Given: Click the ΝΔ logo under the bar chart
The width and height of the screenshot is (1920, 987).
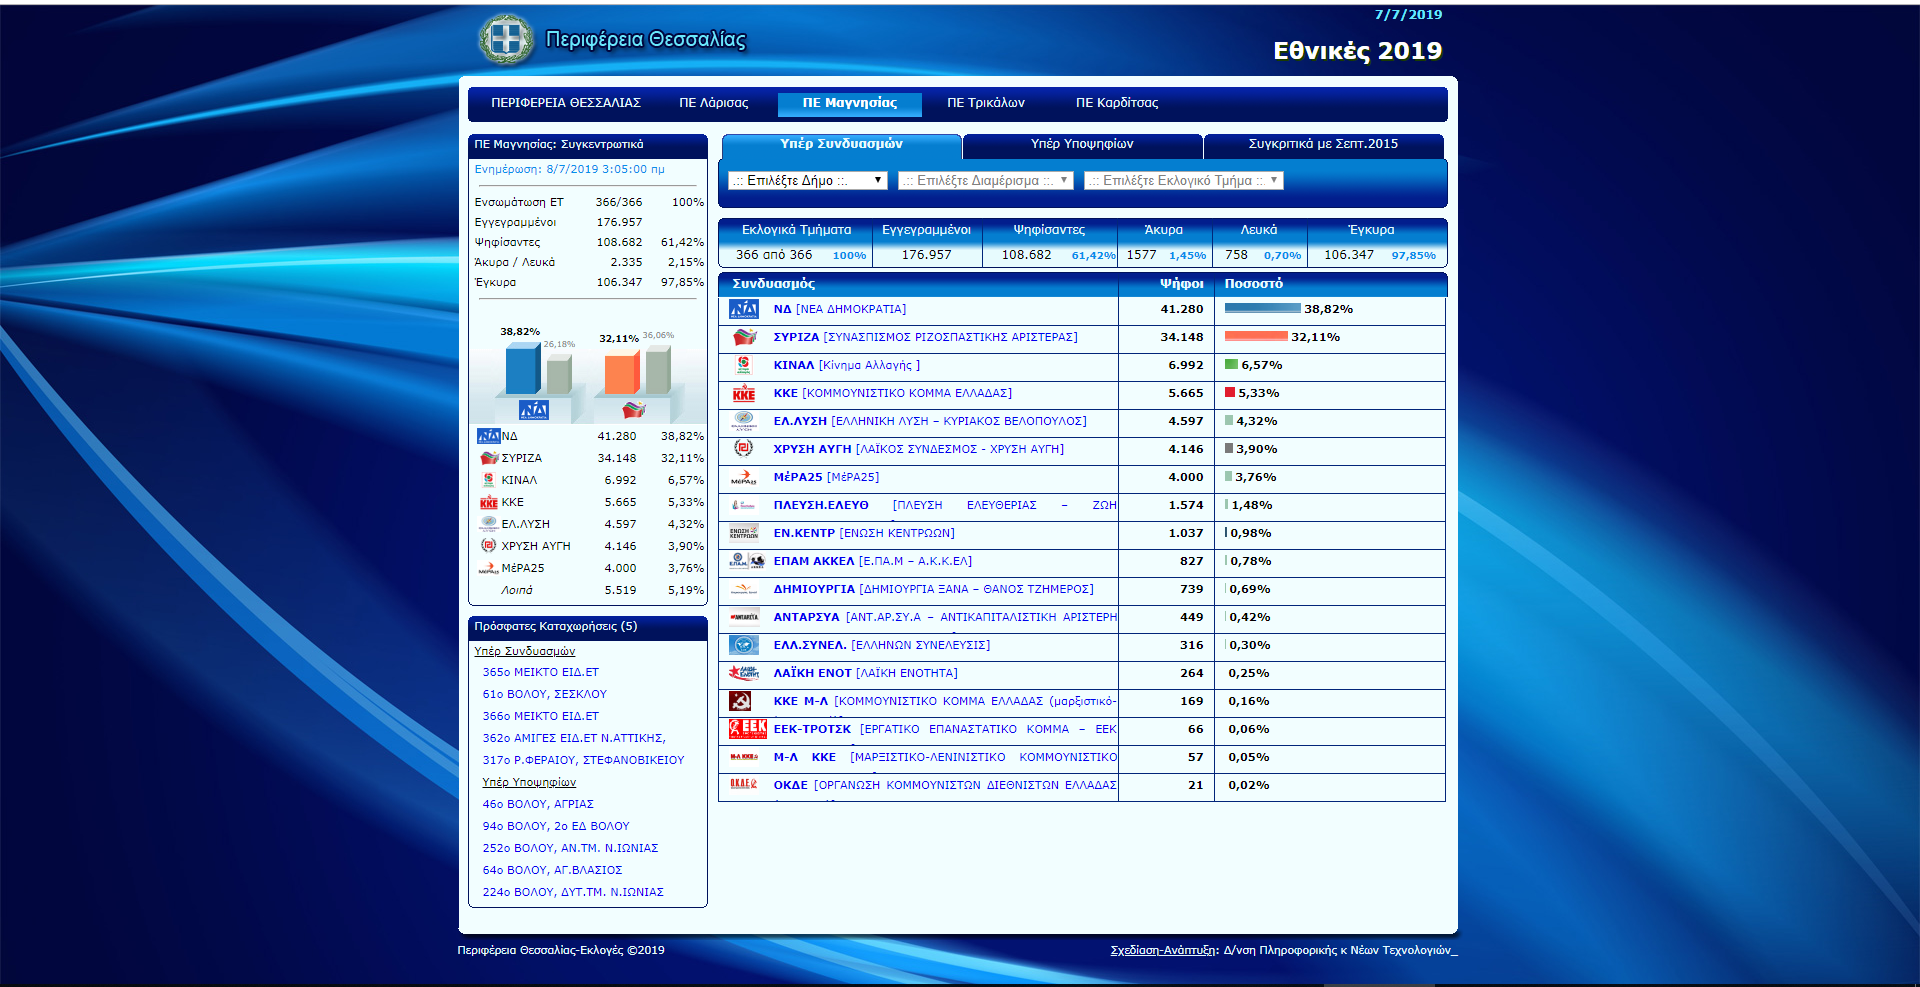Looking at the screenshot, I should (534, 410).
